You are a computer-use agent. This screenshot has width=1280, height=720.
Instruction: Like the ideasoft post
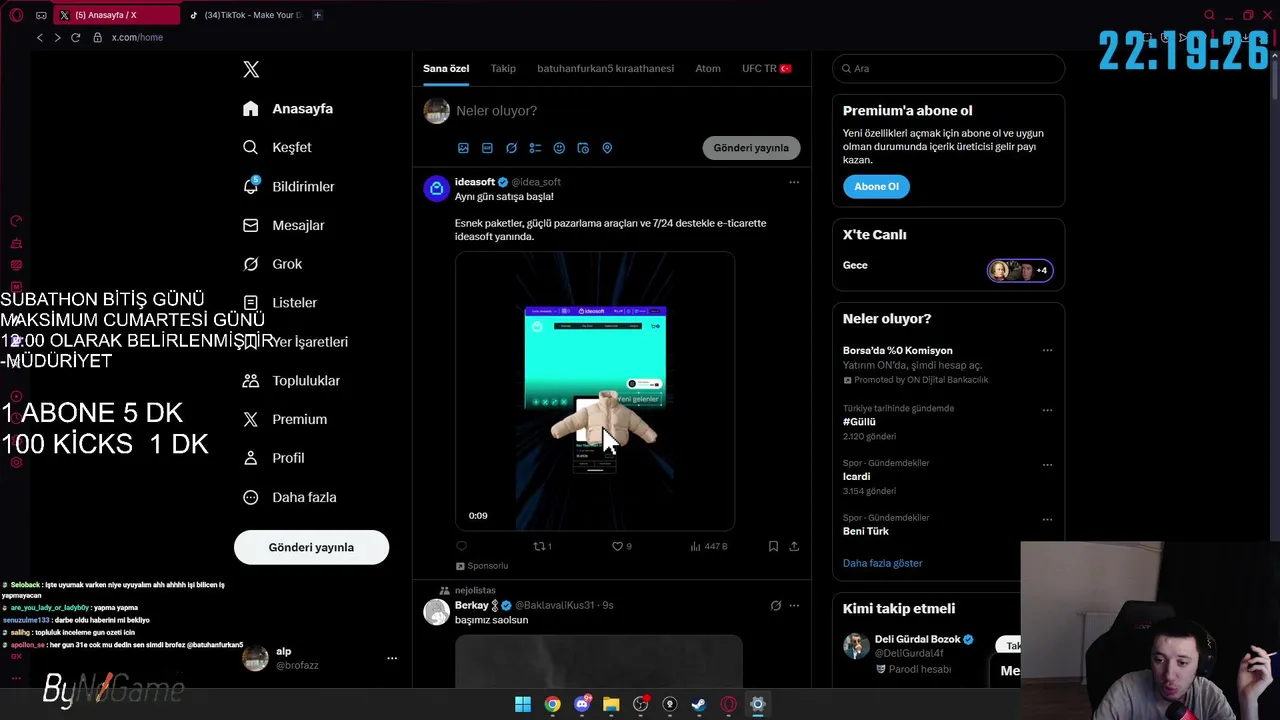[x=622, y=546]
